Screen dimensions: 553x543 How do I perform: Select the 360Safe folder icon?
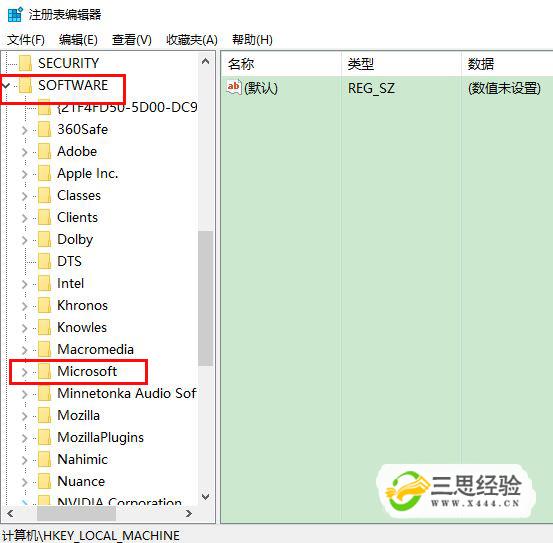[45, 129]
